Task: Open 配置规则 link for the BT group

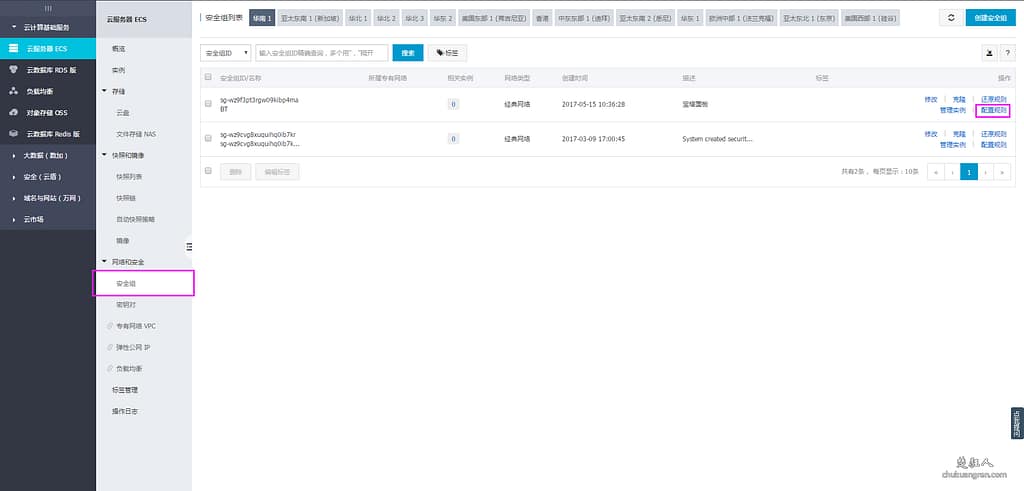Action: 993,109
